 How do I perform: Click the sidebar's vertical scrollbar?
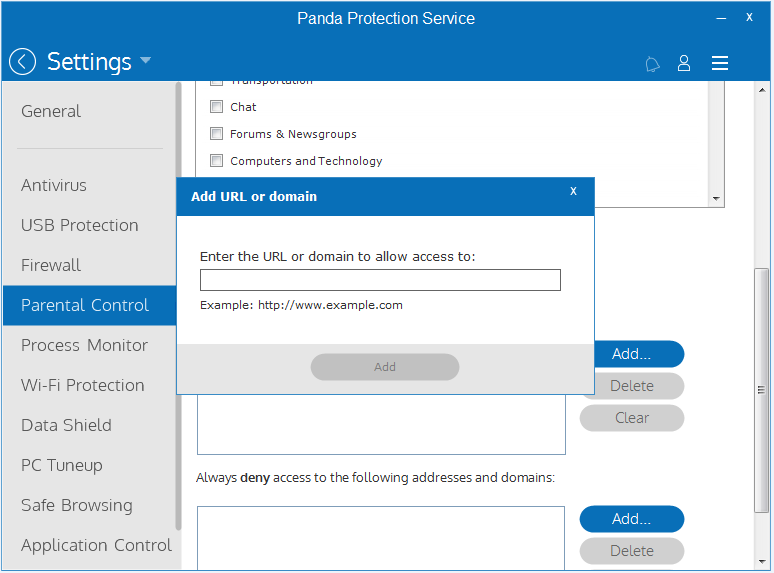tap(178, 306)
